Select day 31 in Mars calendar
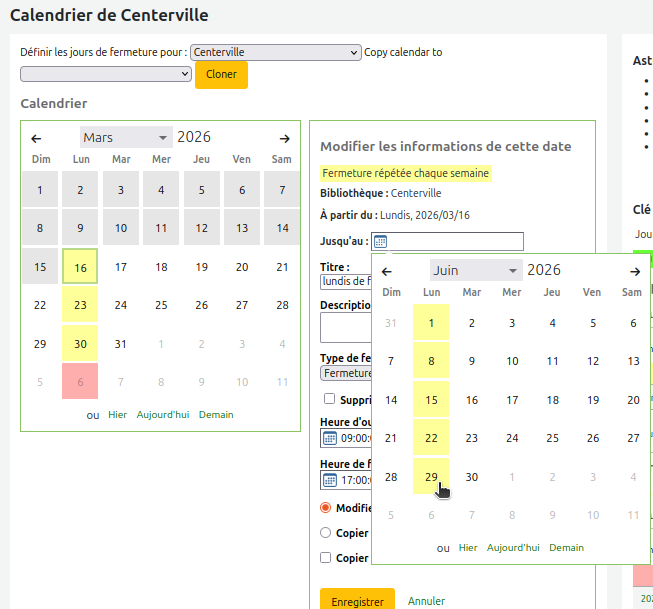Screen dimensions: 653x609 point(120,344)
